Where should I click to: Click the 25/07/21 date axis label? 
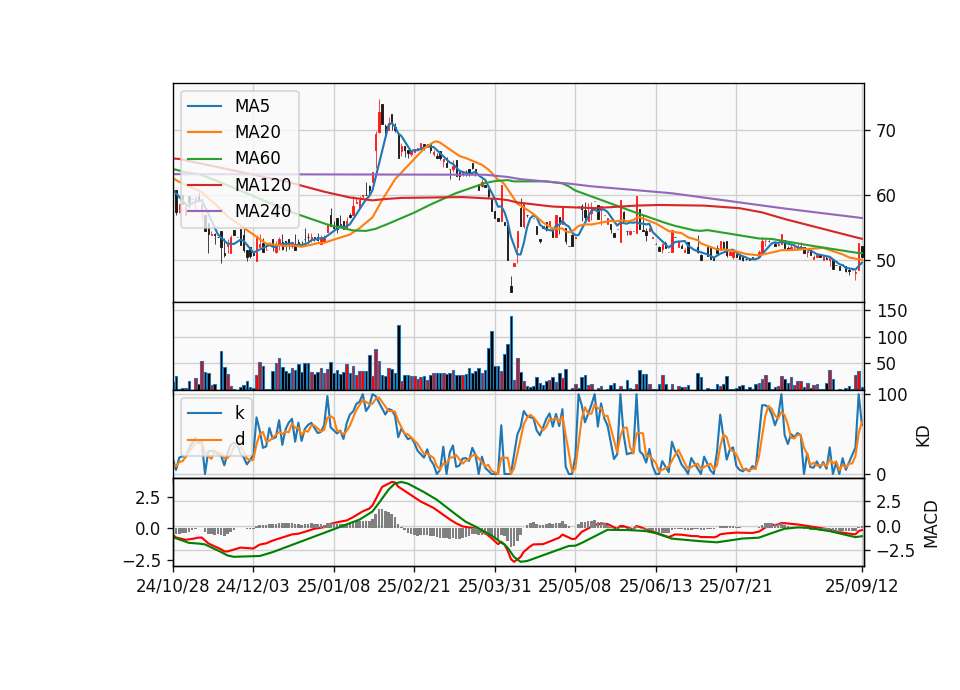(736, 586)
